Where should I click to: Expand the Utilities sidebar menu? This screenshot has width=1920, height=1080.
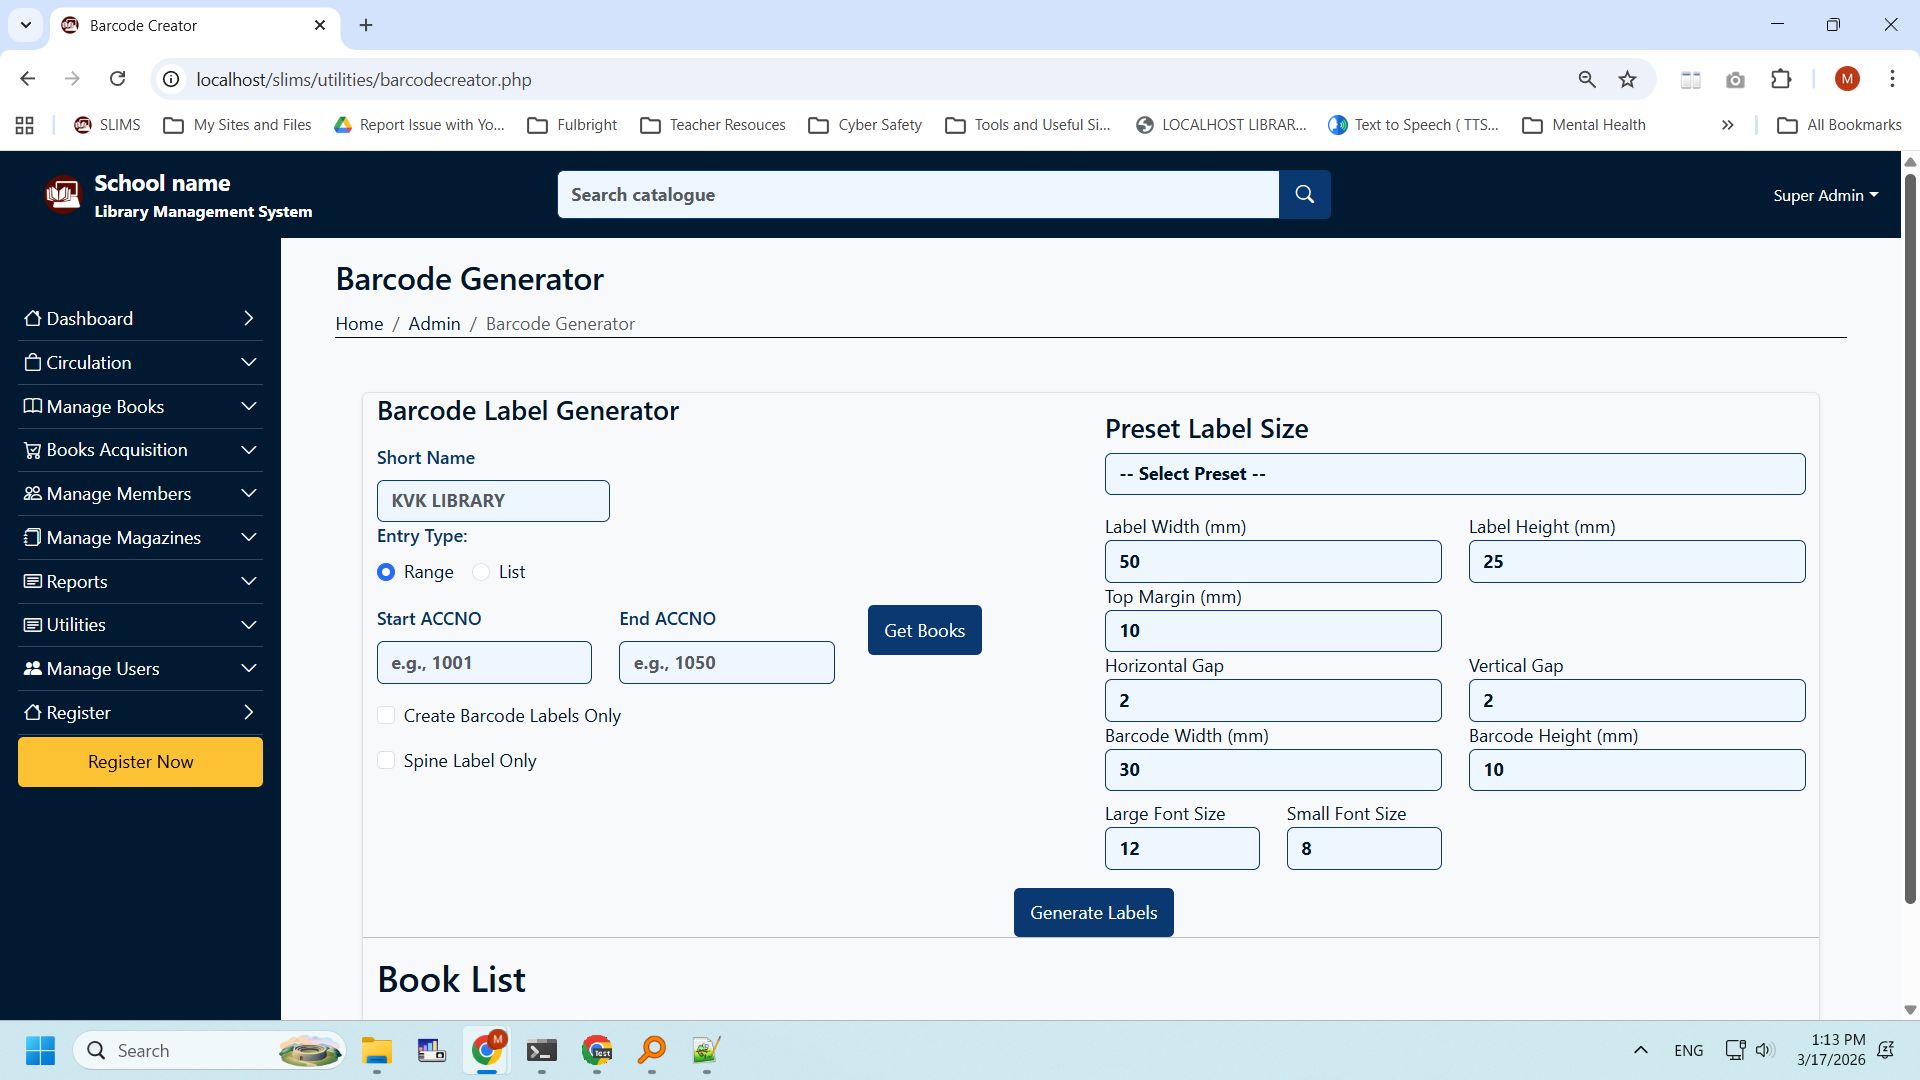click(140, 625)
